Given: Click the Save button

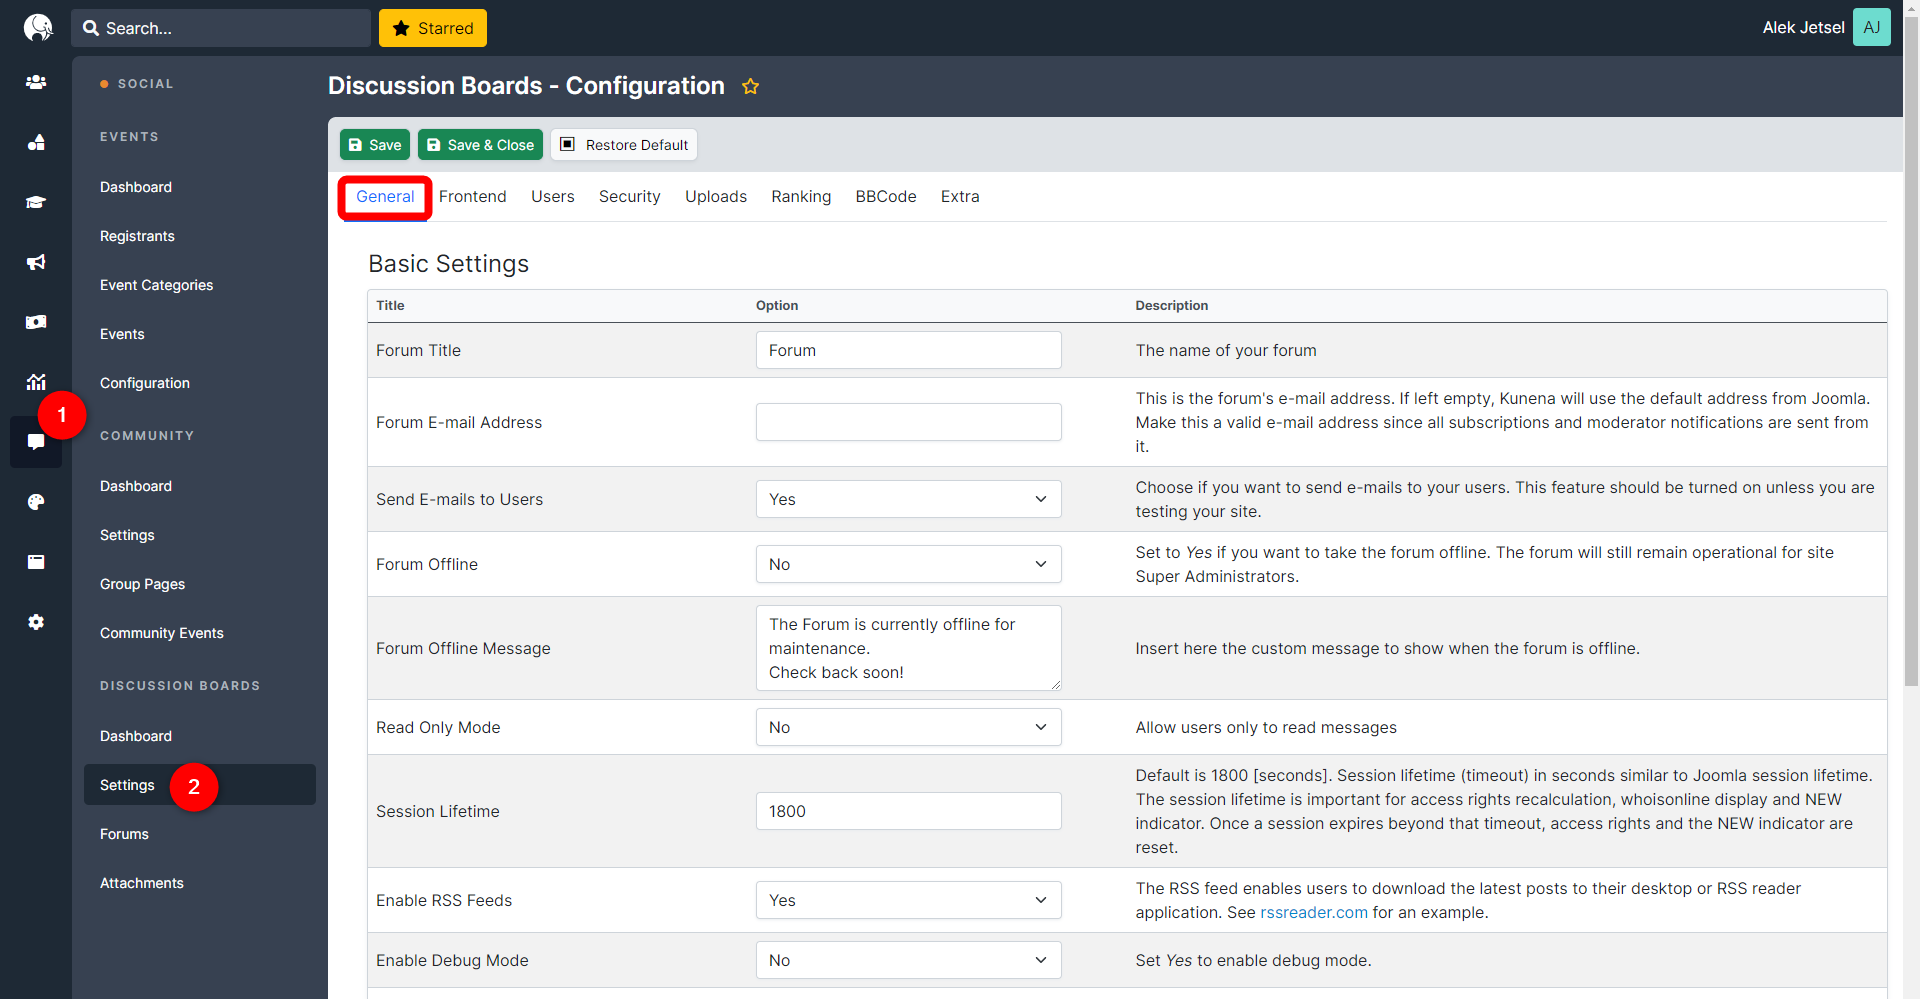Looking at the screenshot, I should pos(375,145).
